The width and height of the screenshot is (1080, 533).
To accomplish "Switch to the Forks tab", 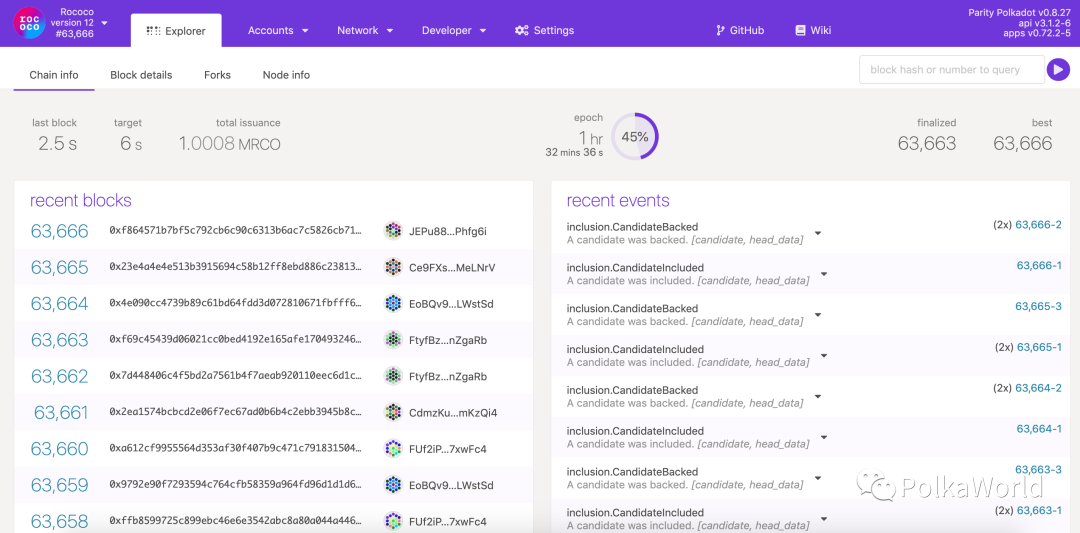I will click(x=217, y=74).
